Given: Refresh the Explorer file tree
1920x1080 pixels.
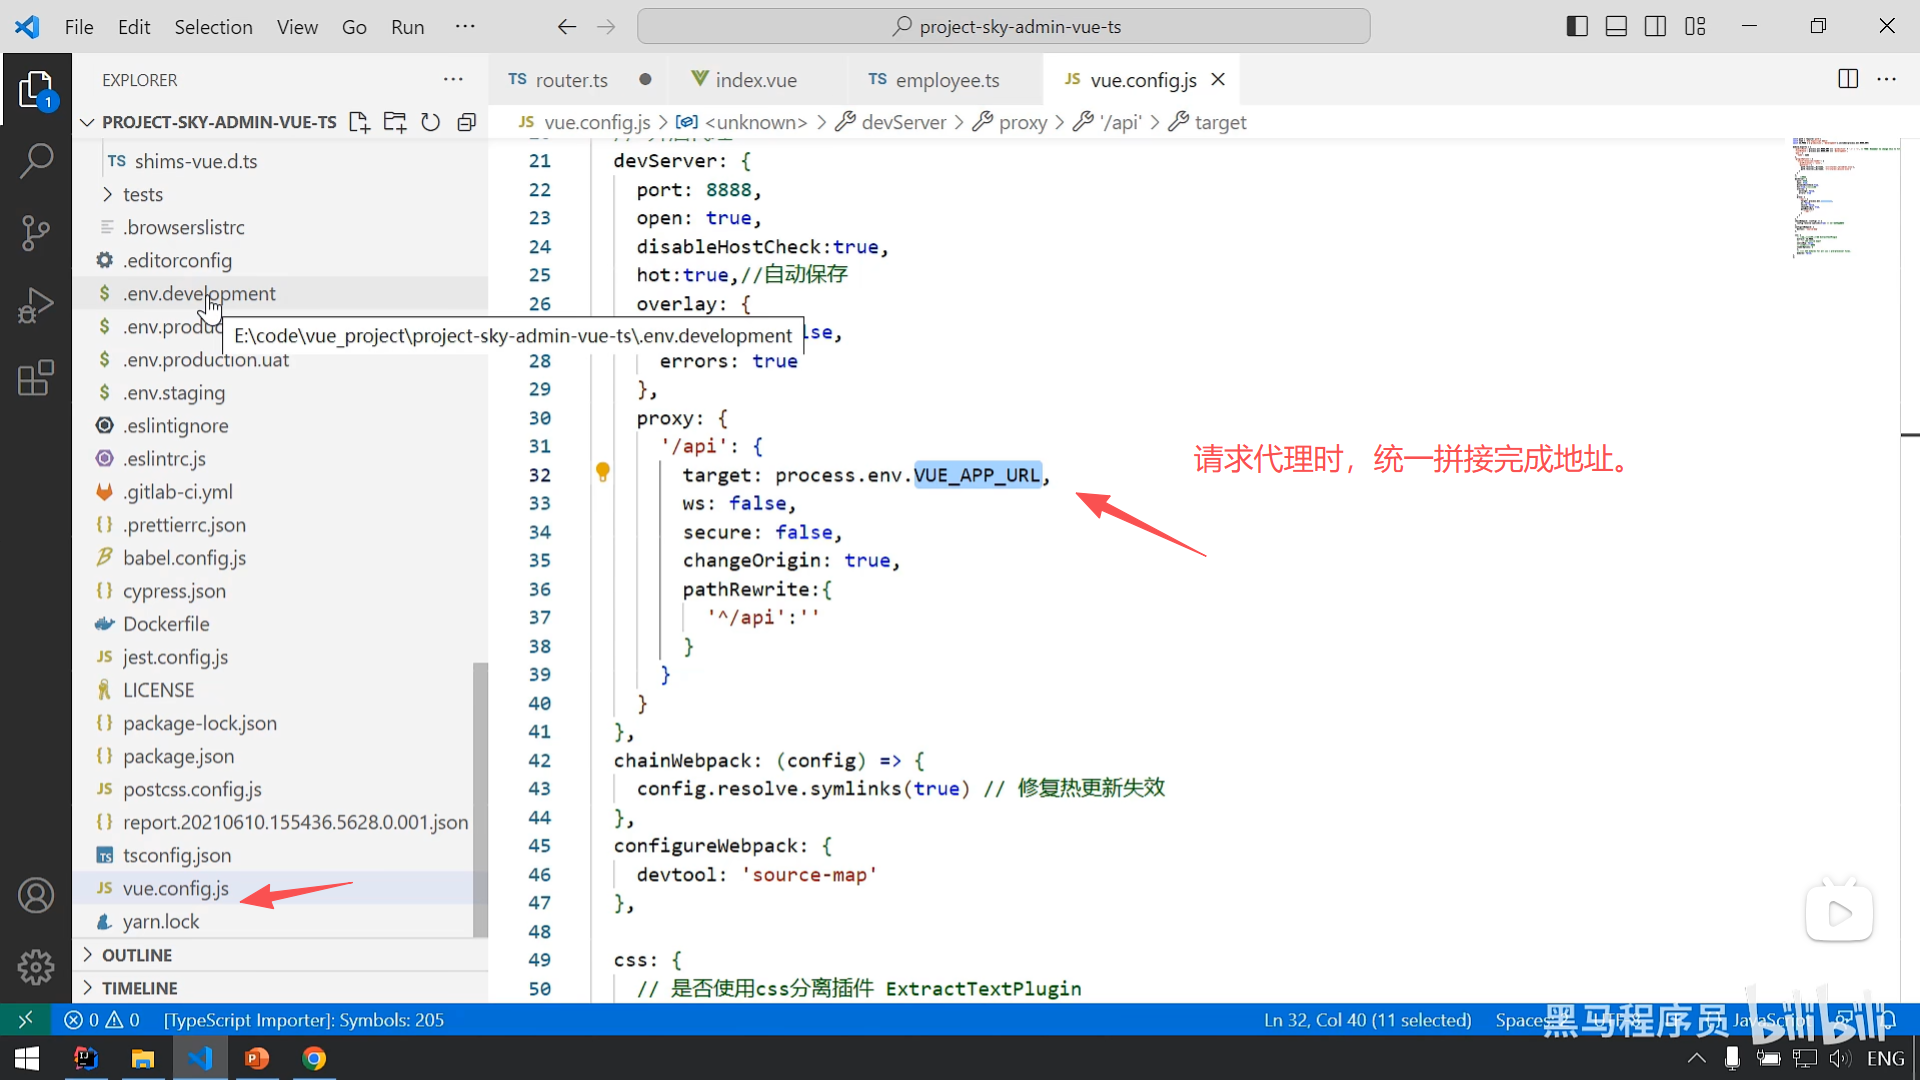Looking at the screenshot, I should point(430,122).
